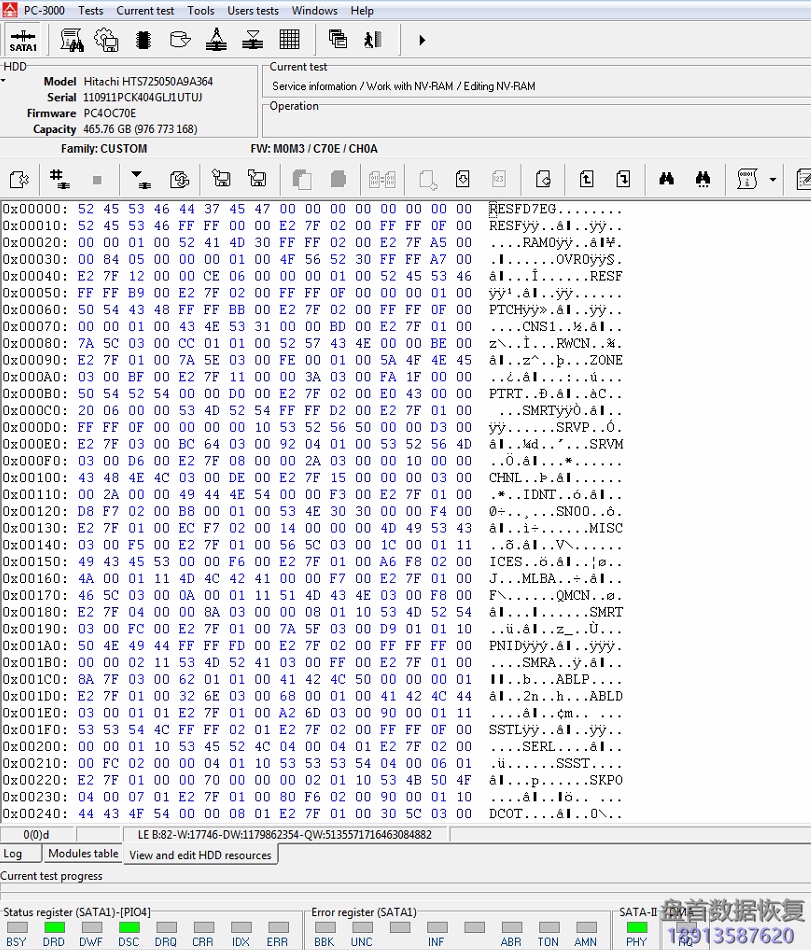Open the dropdown arrow beside the scroll icon

click(773, 180)
